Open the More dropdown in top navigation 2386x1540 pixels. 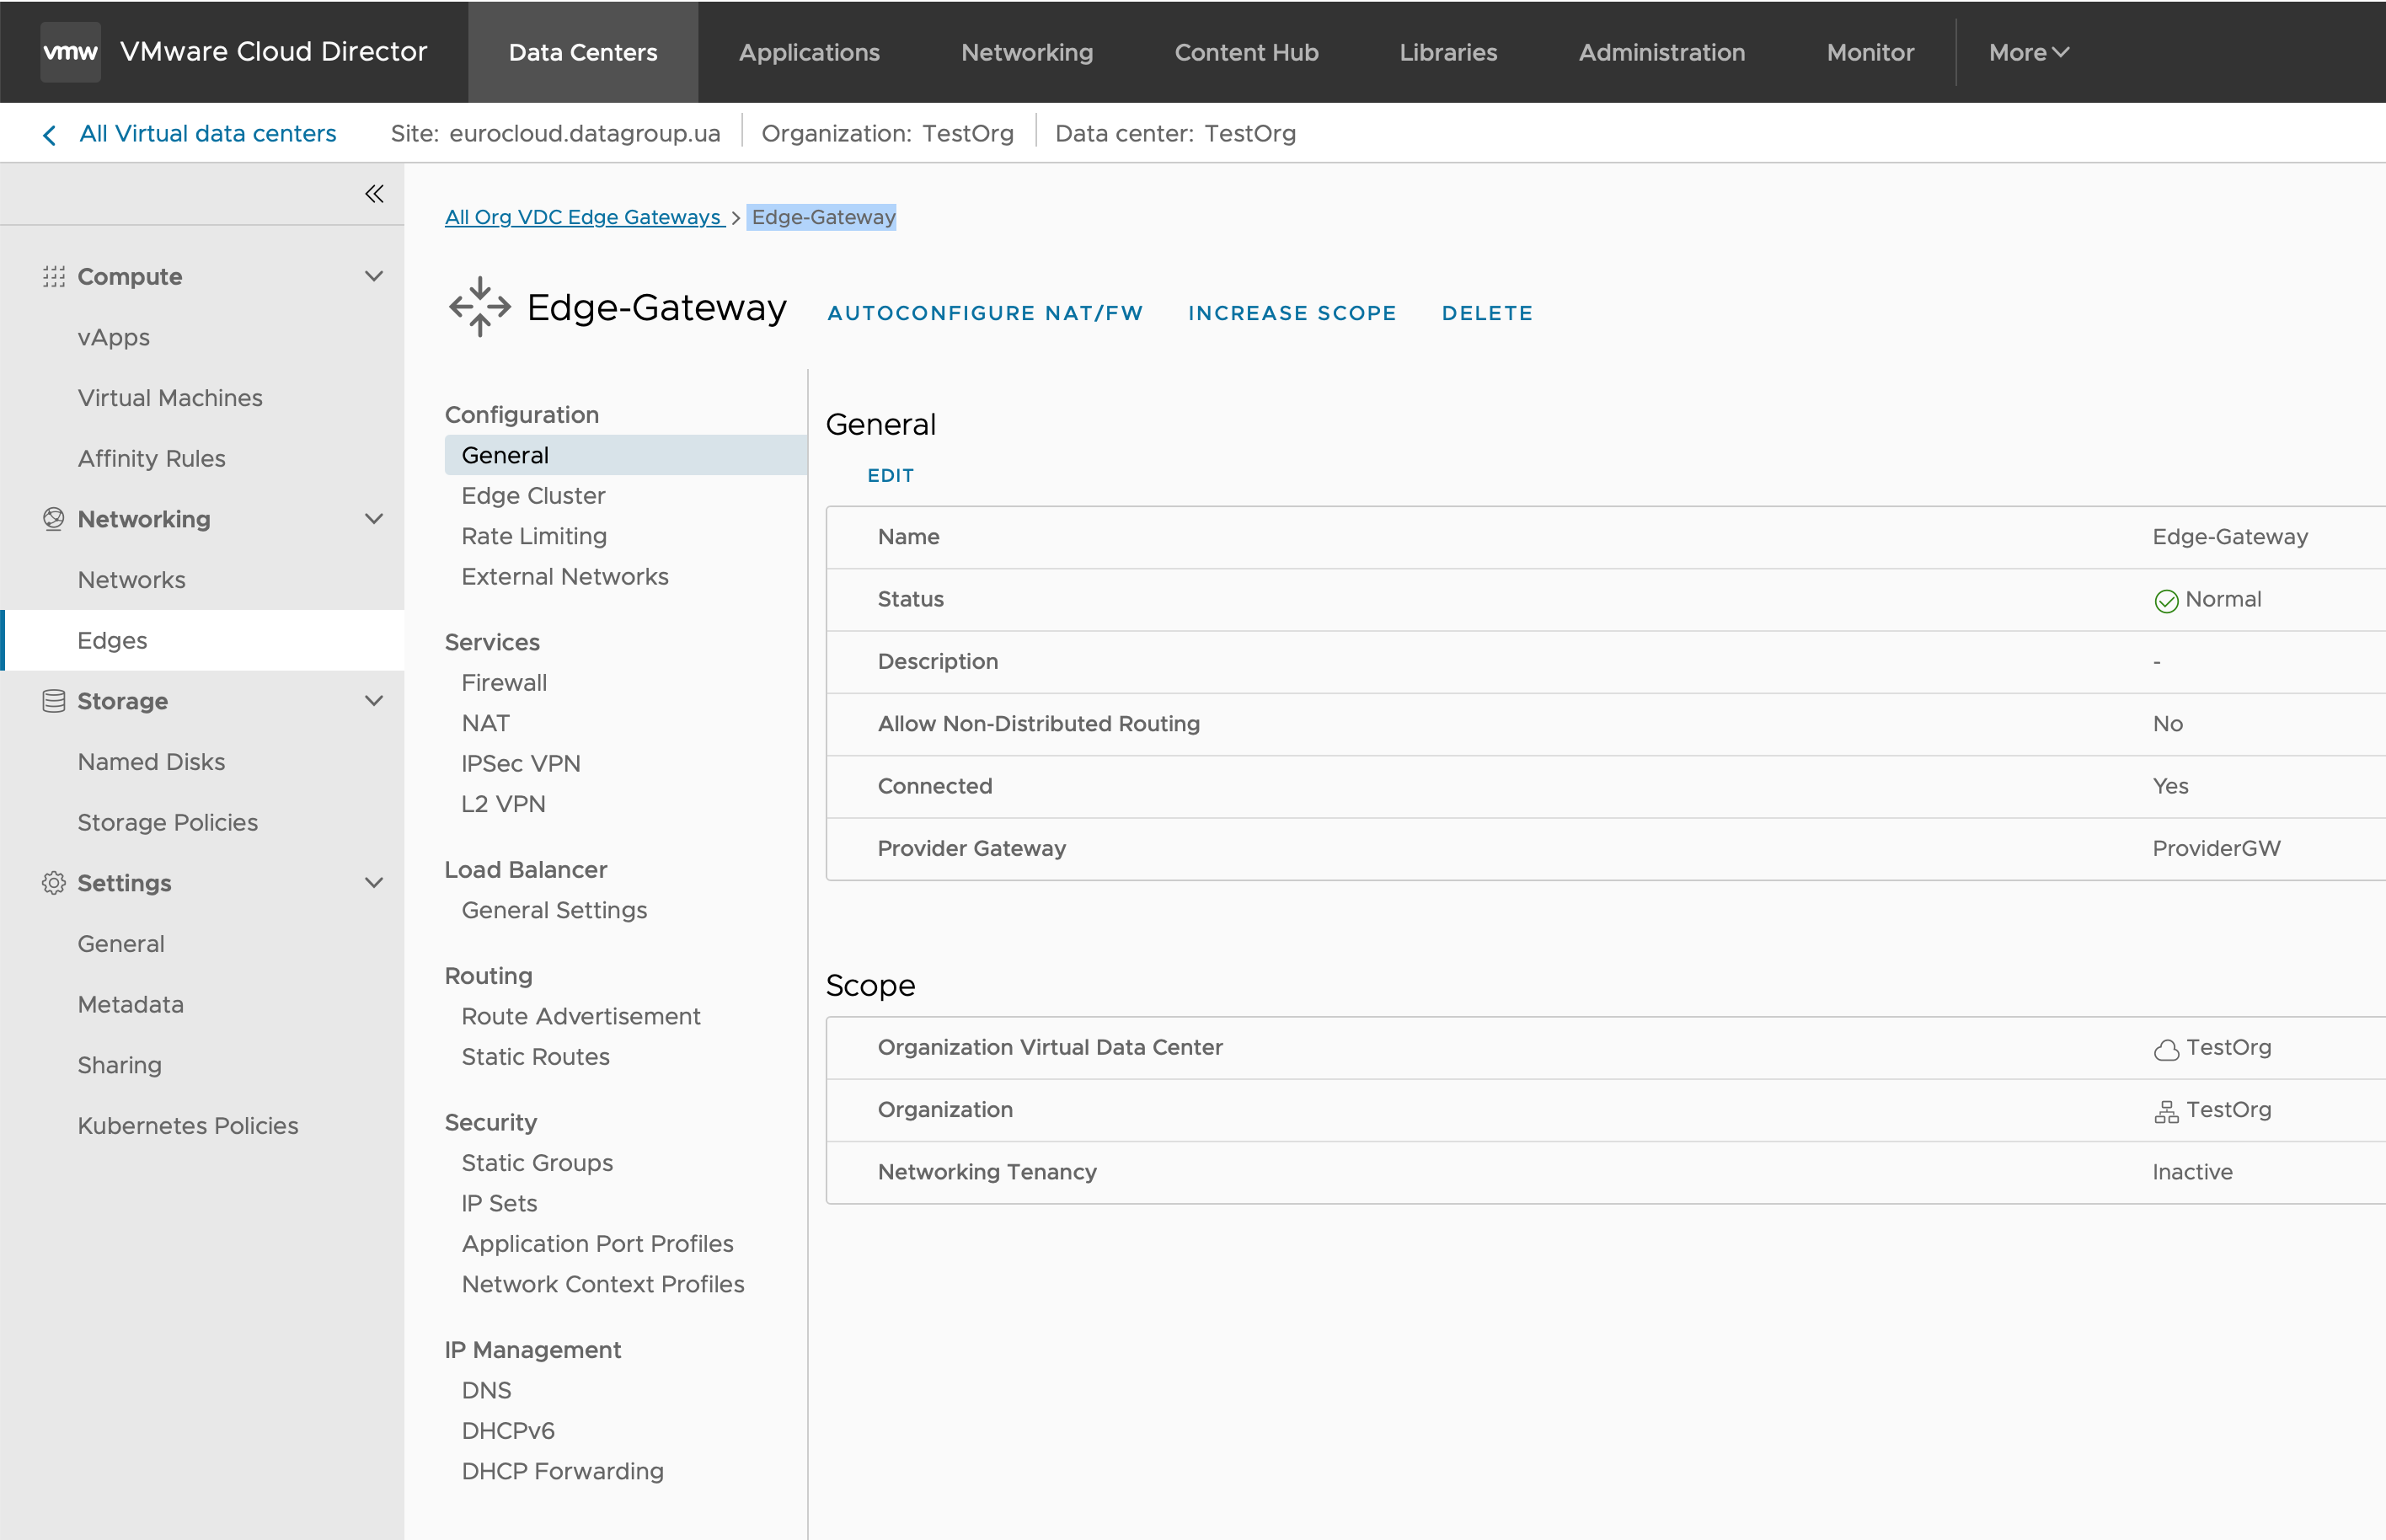coord(2028,52)
